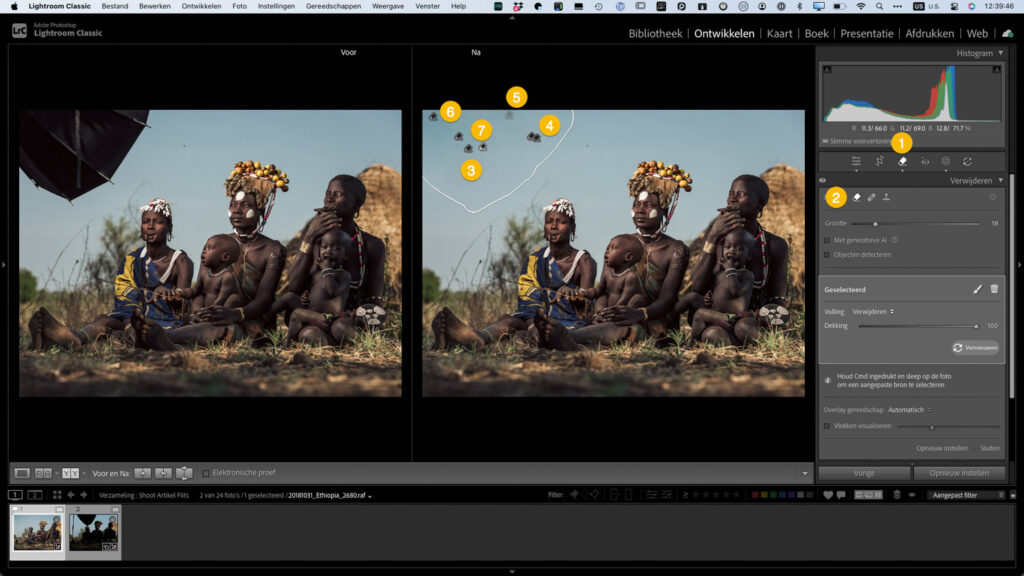Toggle the Verwijderen panel eye visibility
This screenshot has height=576, width=1024.
click(x=823, y=181)
